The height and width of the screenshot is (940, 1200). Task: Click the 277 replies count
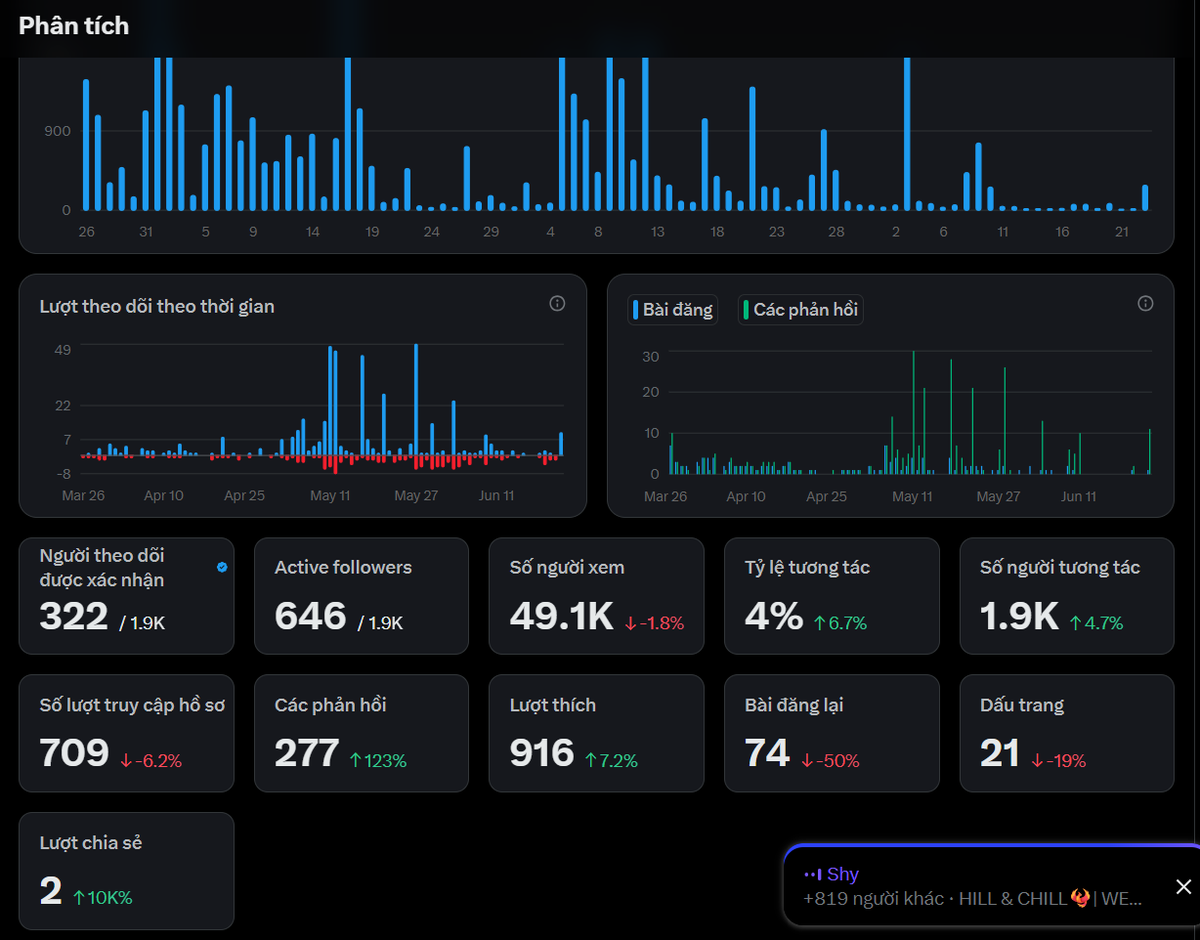[x=307, y=753]
